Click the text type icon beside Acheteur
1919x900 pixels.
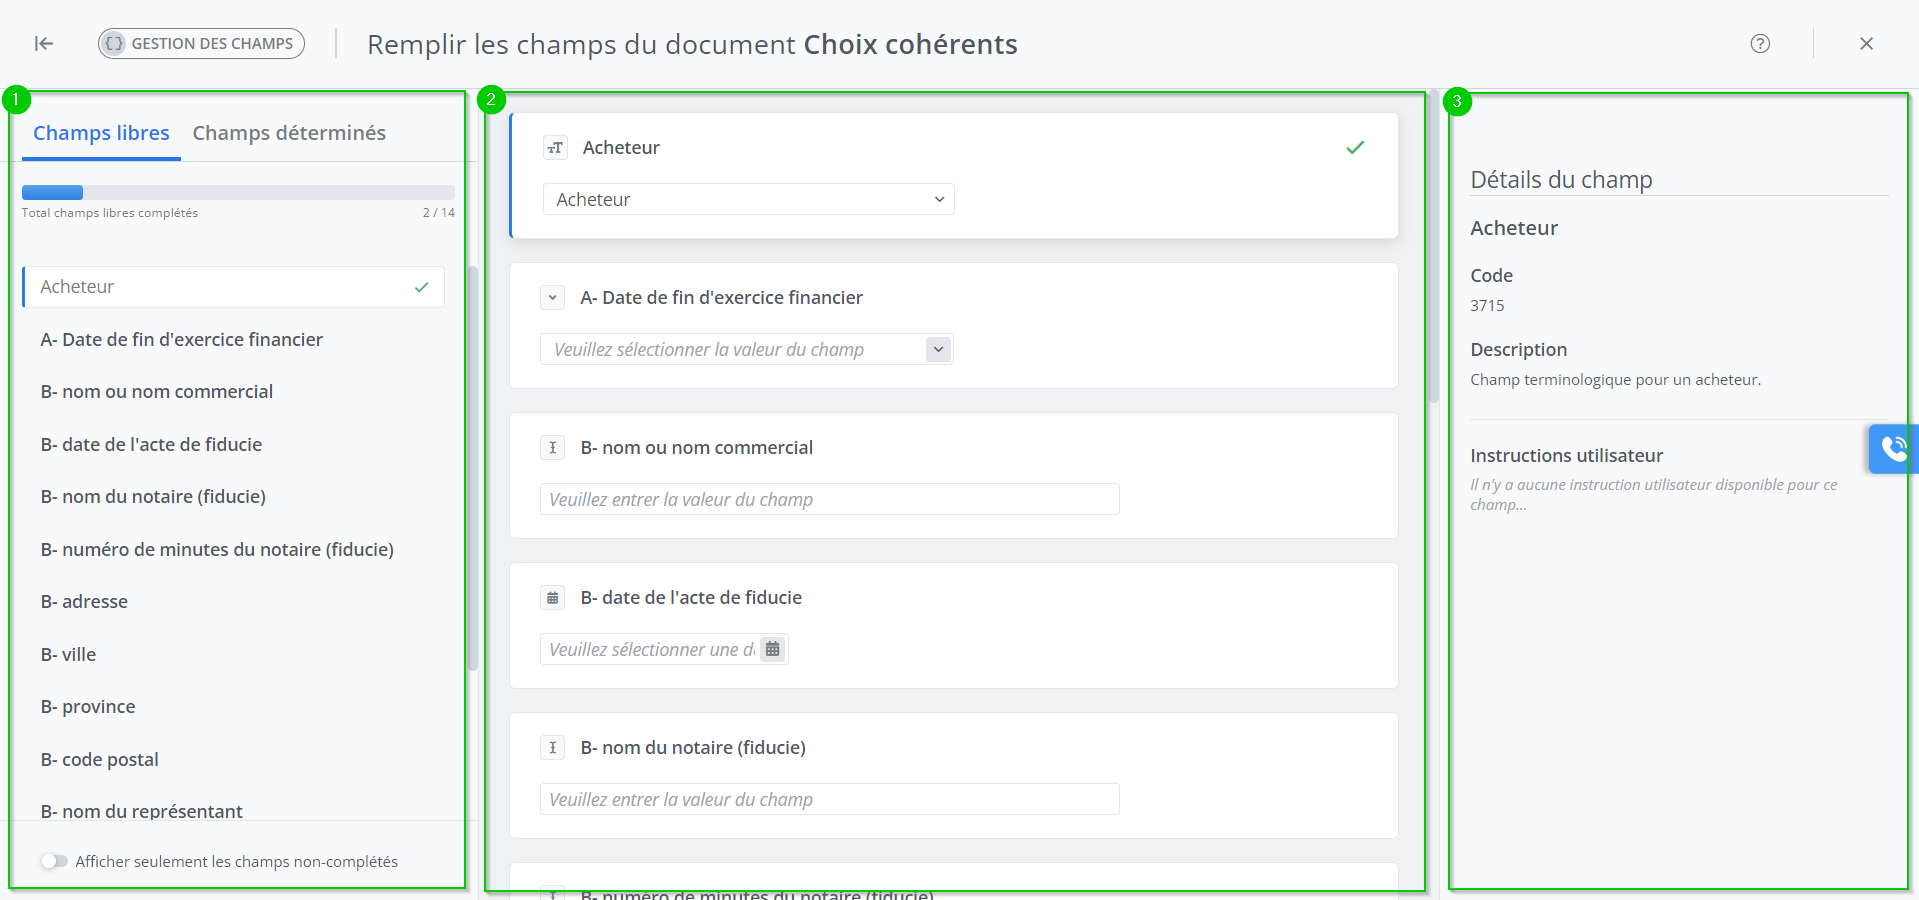pyautogui.click(x=555, y=148)
